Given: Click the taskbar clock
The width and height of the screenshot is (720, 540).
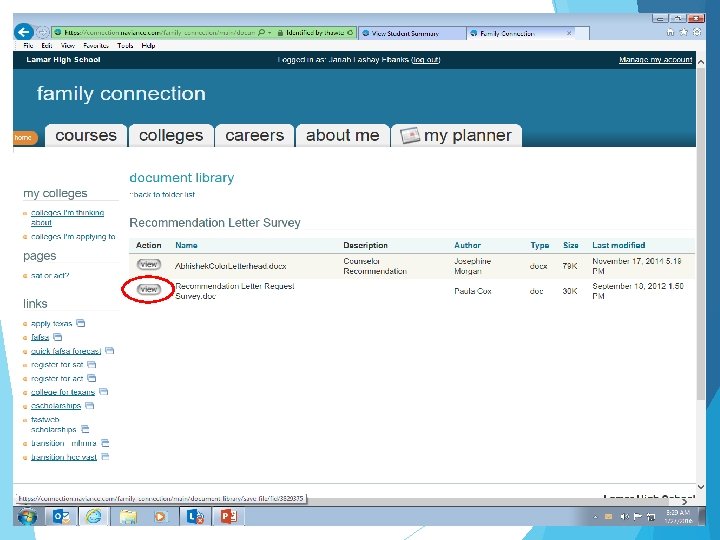Looking at the screenshot, I should (x=678, y=517).
